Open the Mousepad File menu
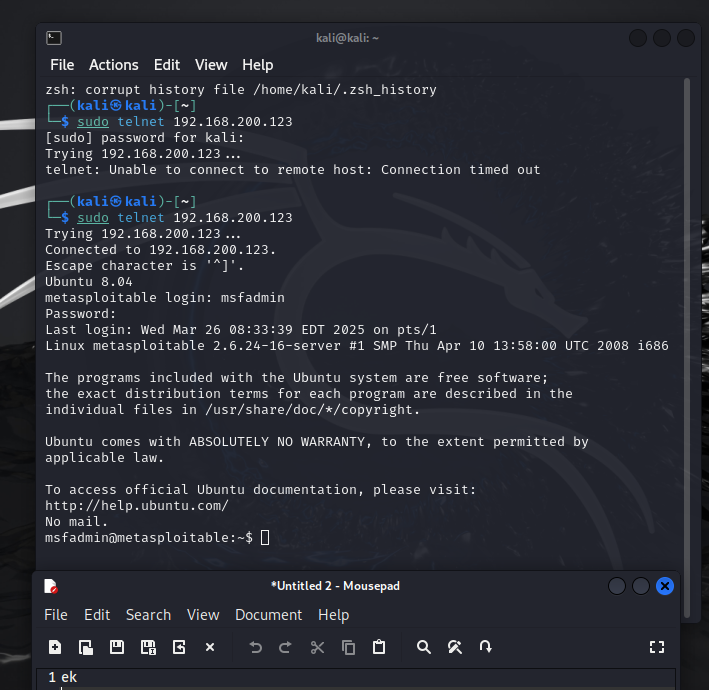The height and width of the screenshot is (690, 709). coord(56,615)
